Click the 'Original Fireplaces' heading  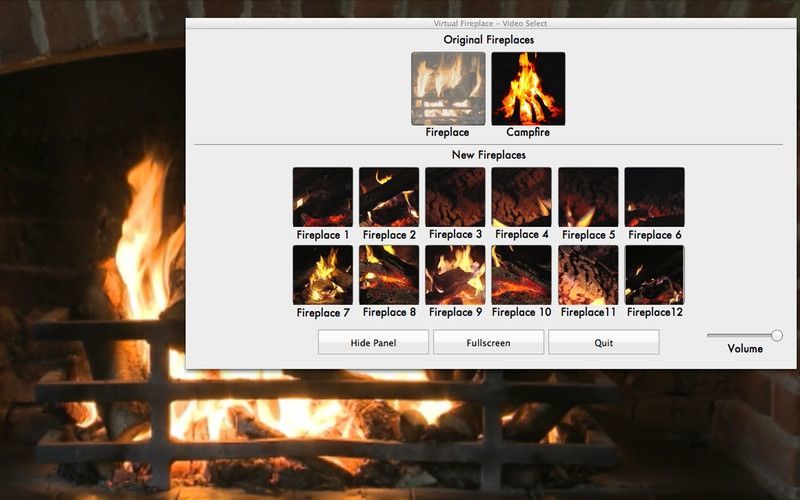coord(489,40)
